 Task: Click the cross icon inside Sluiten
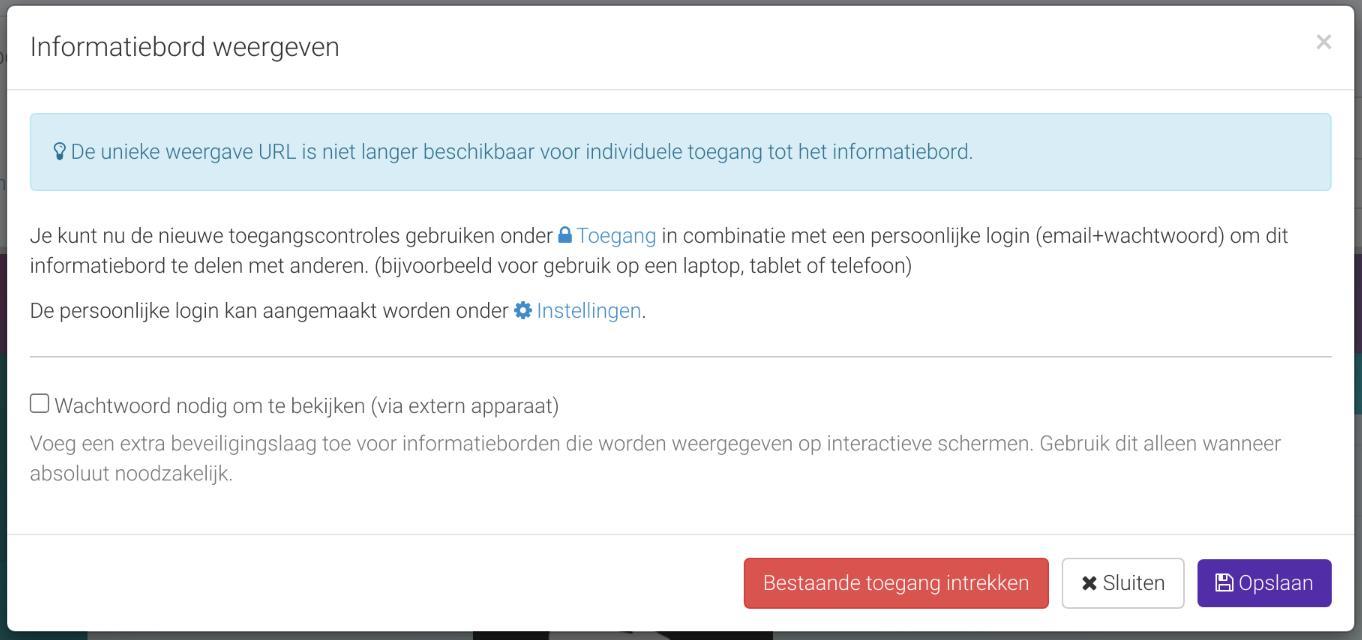point(1089,583)
